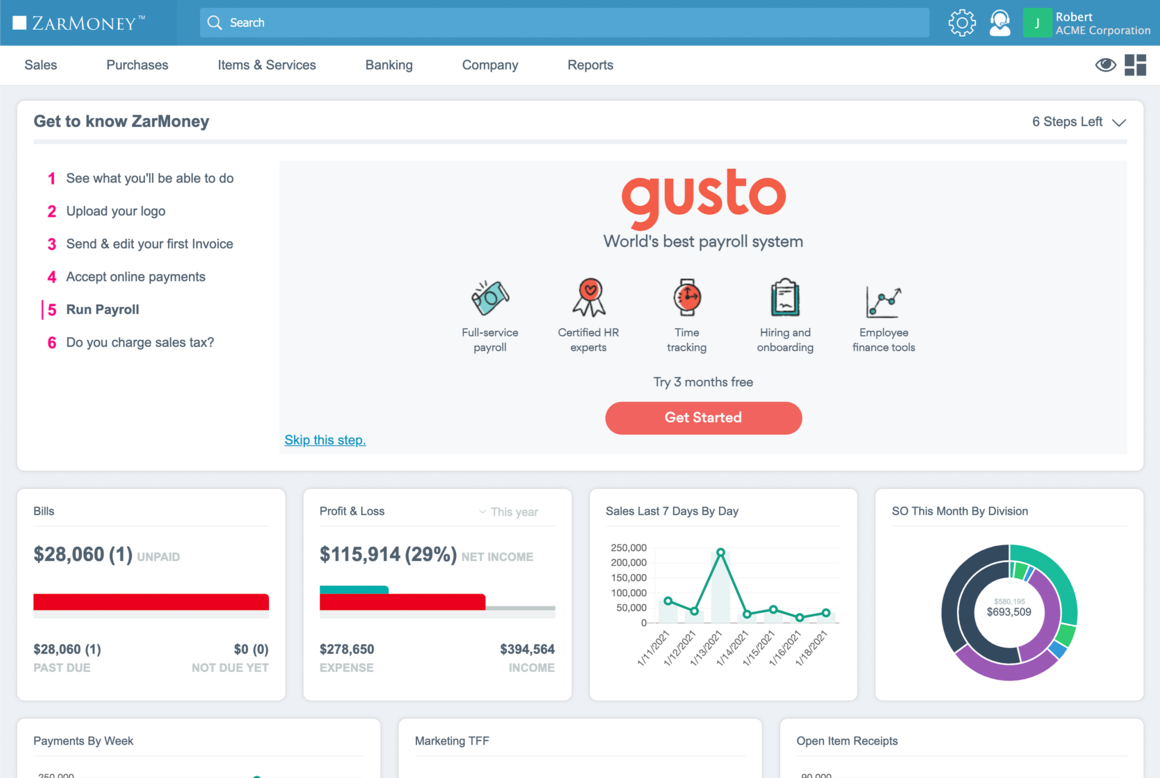Open the This year period dropdown
Screen dimensions: 1160x778
click(508, 512)
